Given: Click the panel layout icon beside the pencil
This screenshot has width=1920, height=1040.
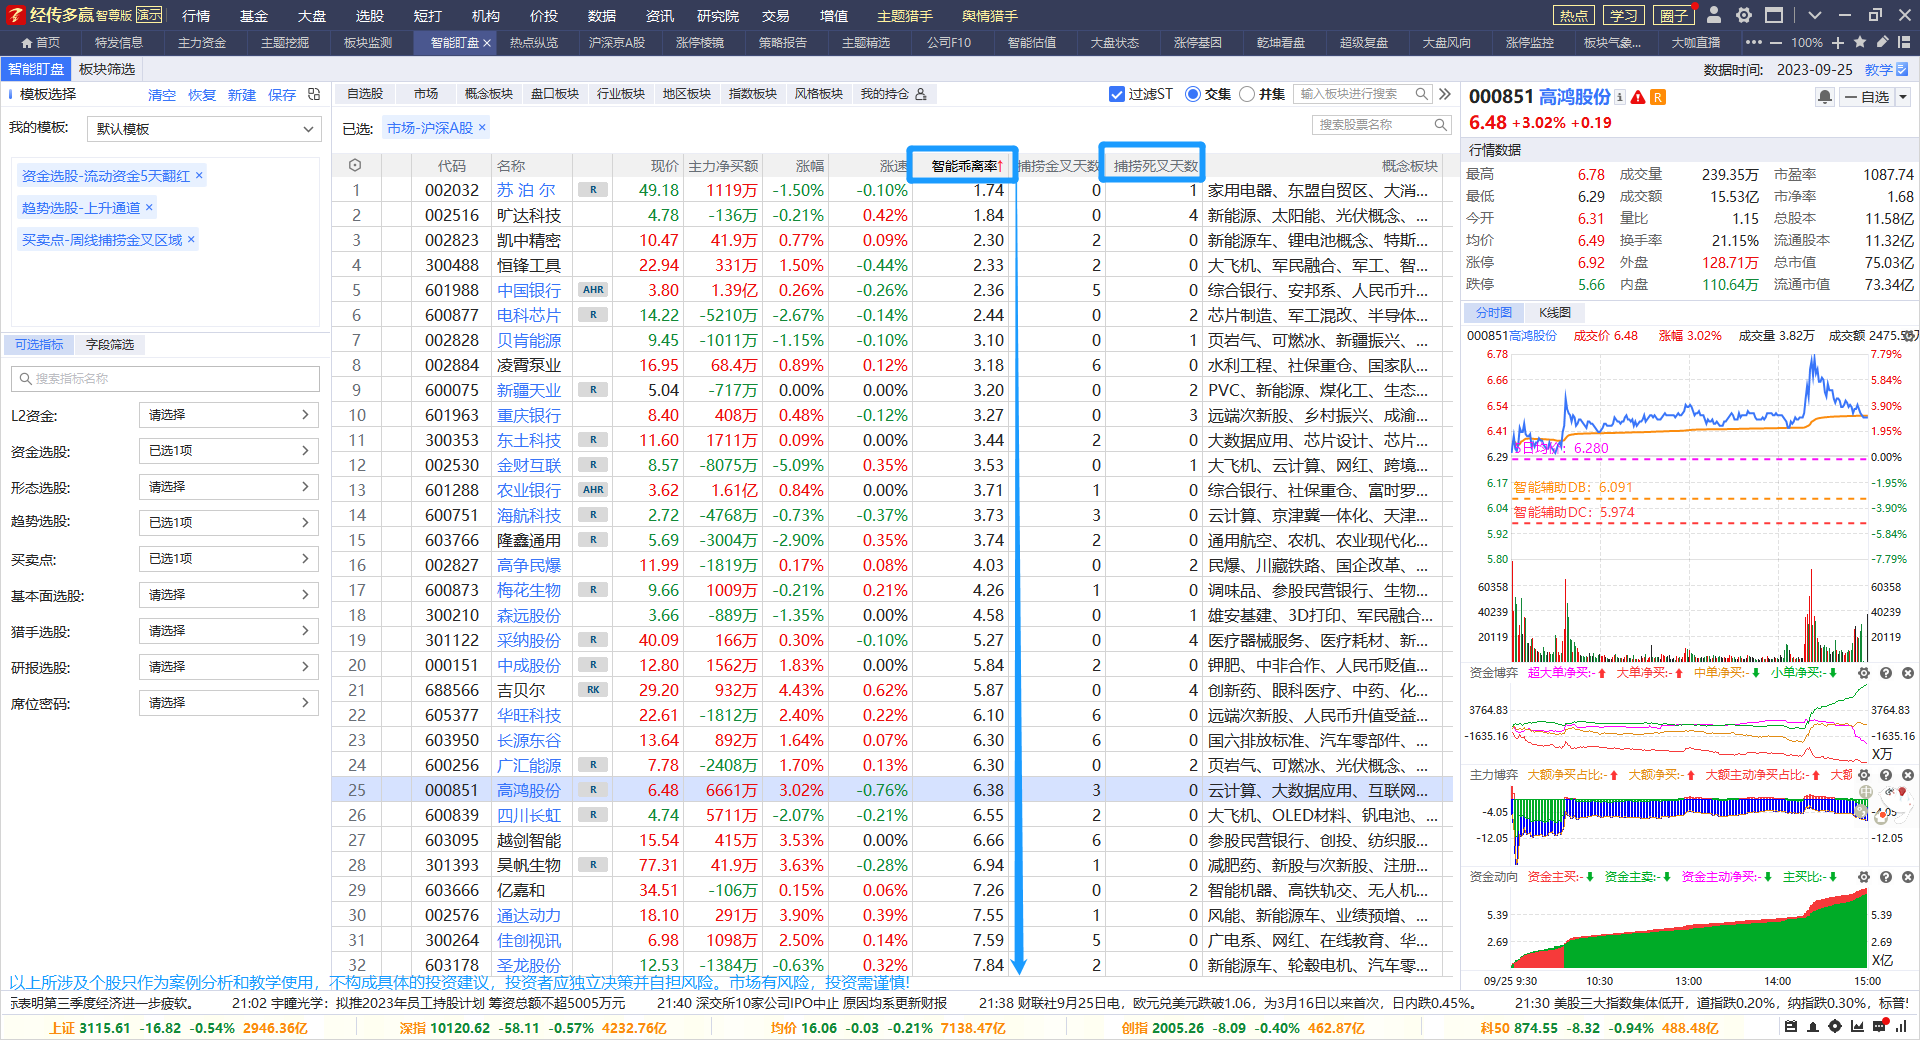Looking at the screenshot, I should coord(1903,43).
